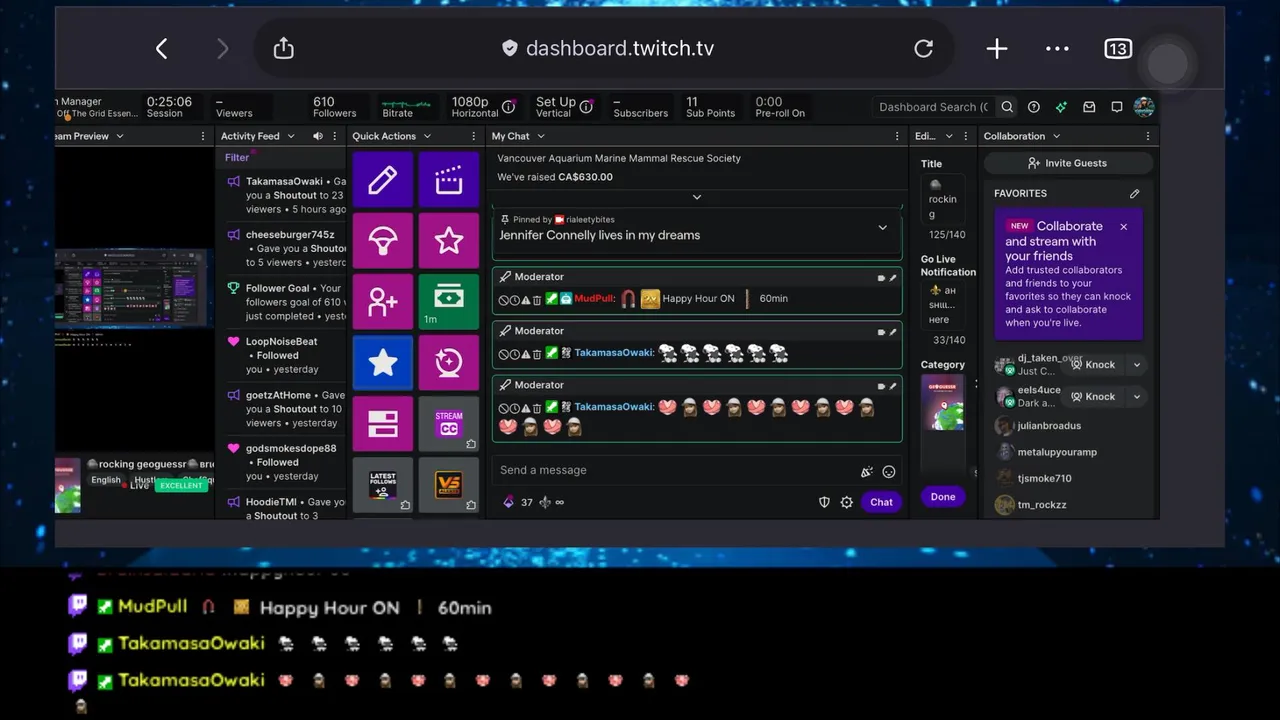
Task: Click the Filter link in Activity Feed
Action: tap(237, 158)
